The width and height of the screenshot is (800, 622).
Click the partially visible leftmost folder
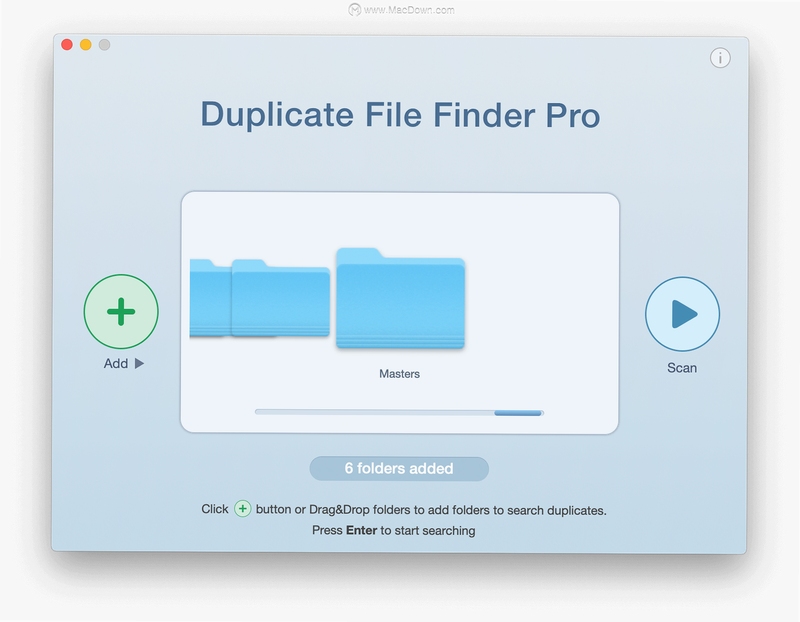[210, 298]
